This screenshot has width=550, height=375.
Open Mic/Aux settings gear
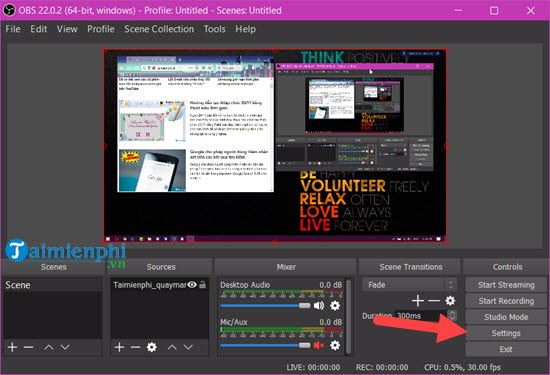(x=335, y=346)
